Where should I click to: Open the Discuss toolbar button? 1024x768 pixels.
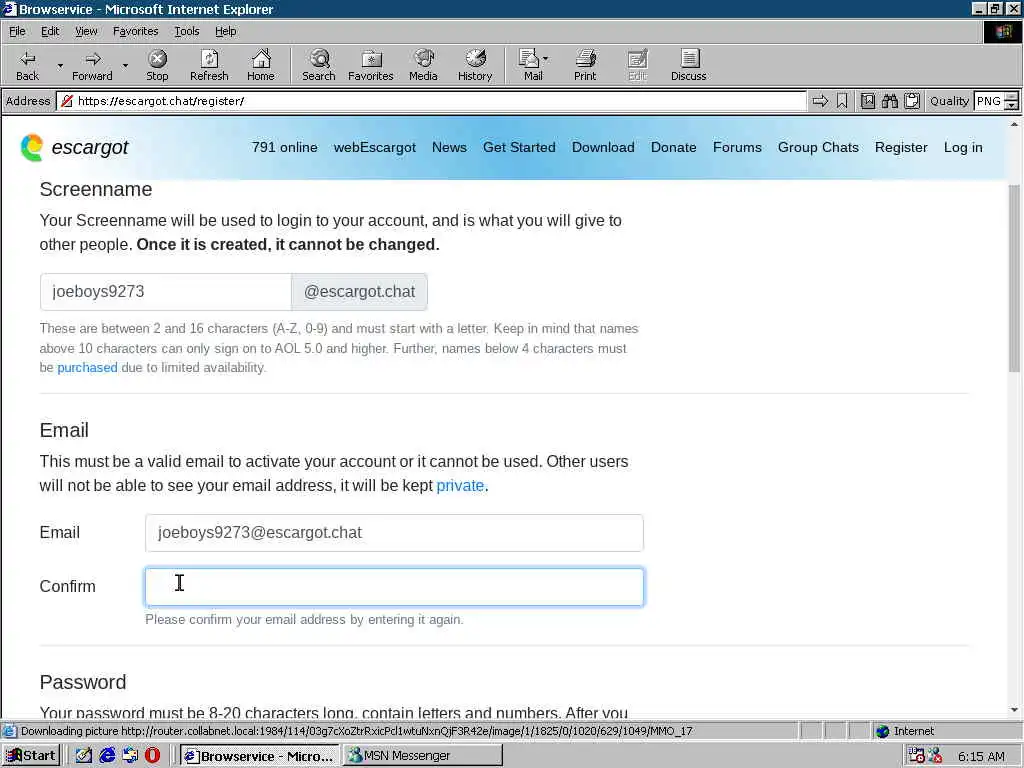[x=688, y=65]
